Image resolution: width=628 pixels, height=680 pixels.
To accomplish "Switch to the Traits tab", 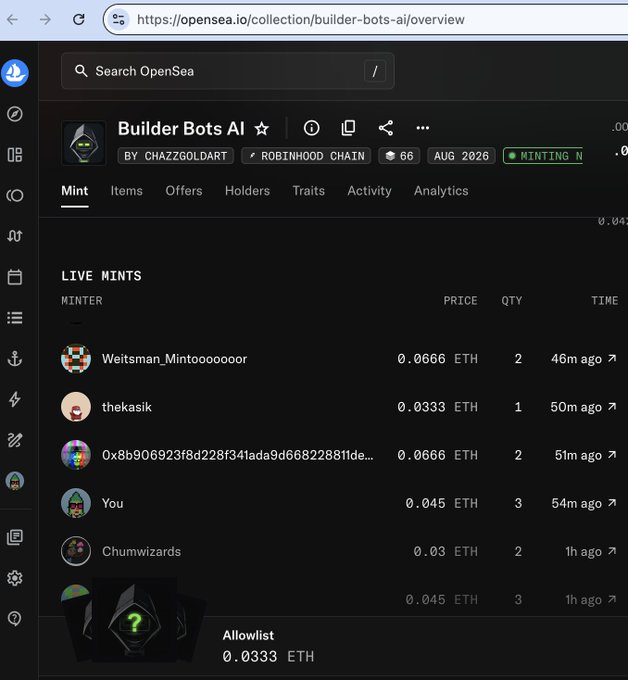I will coord(309,191).
